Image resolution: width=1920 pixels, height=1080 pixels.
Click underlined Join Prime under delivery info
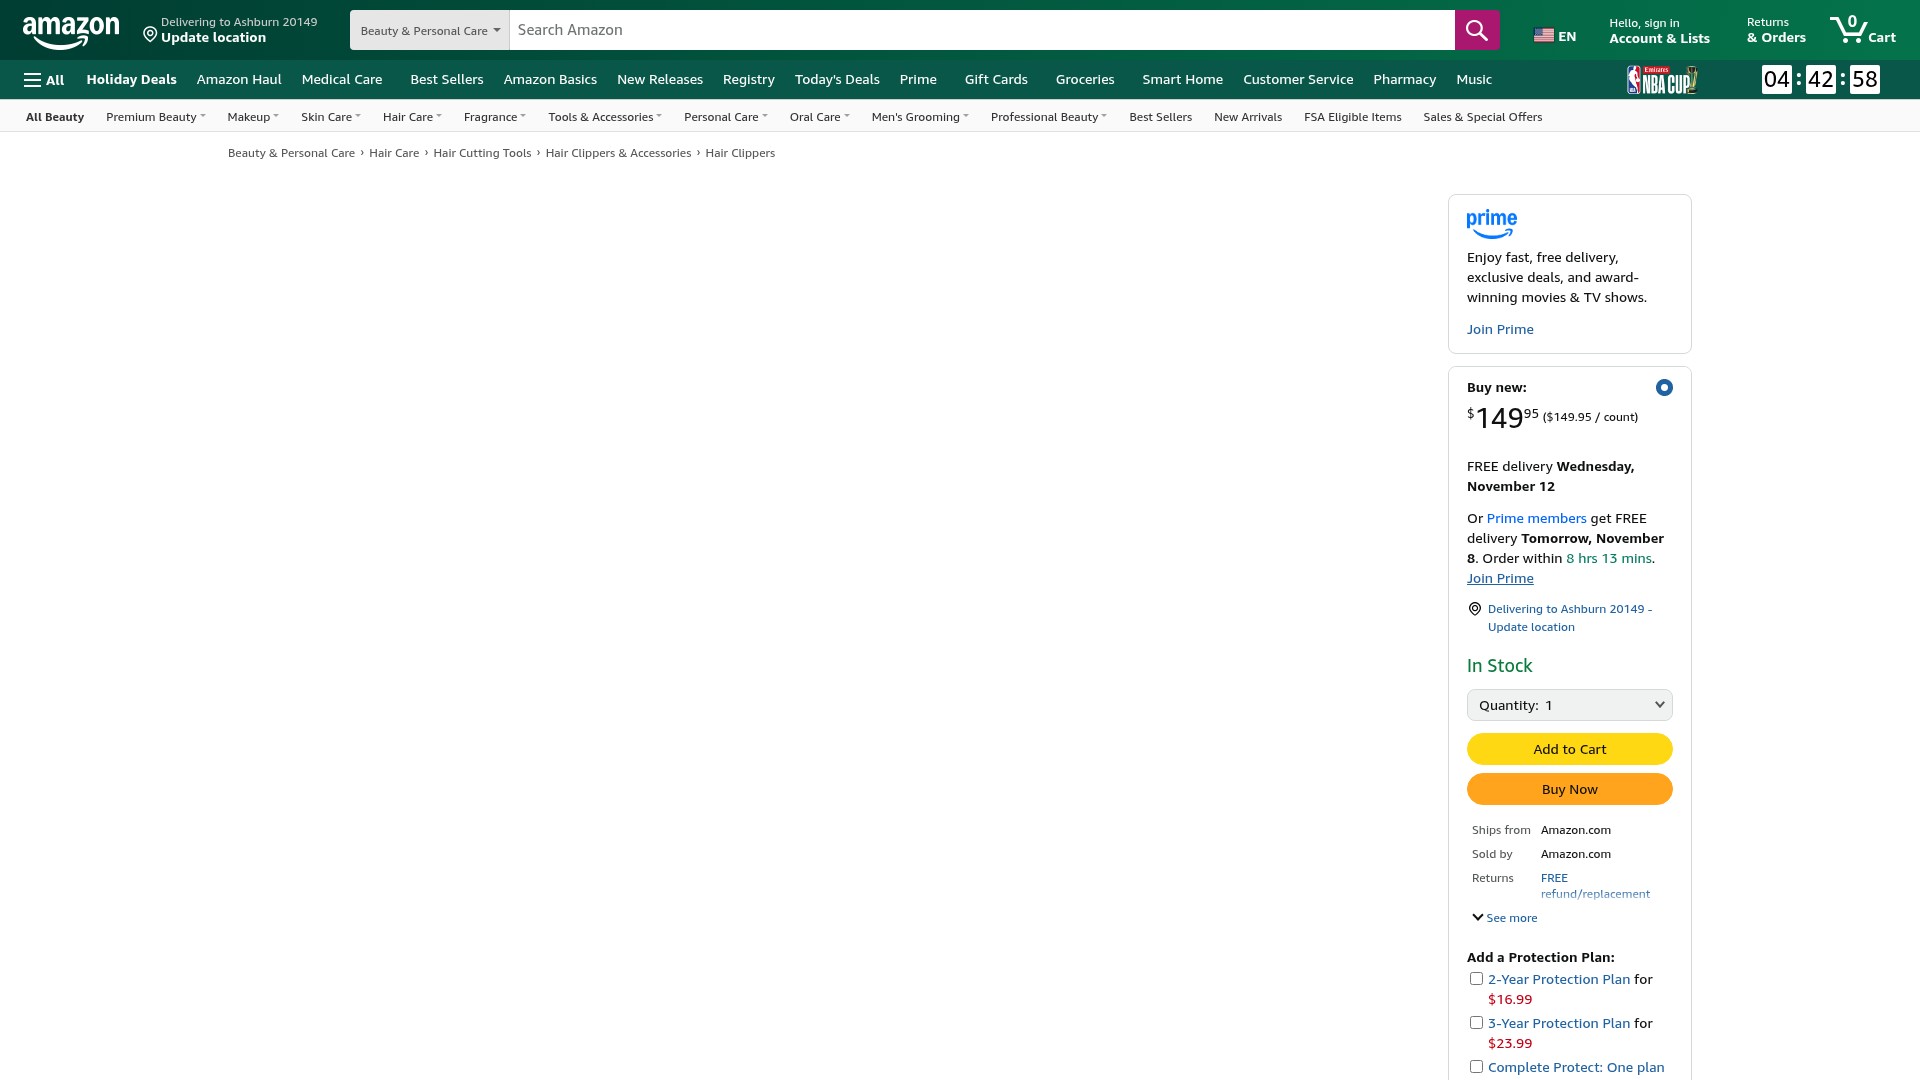pyautogui.click(x=1500, y=578)
